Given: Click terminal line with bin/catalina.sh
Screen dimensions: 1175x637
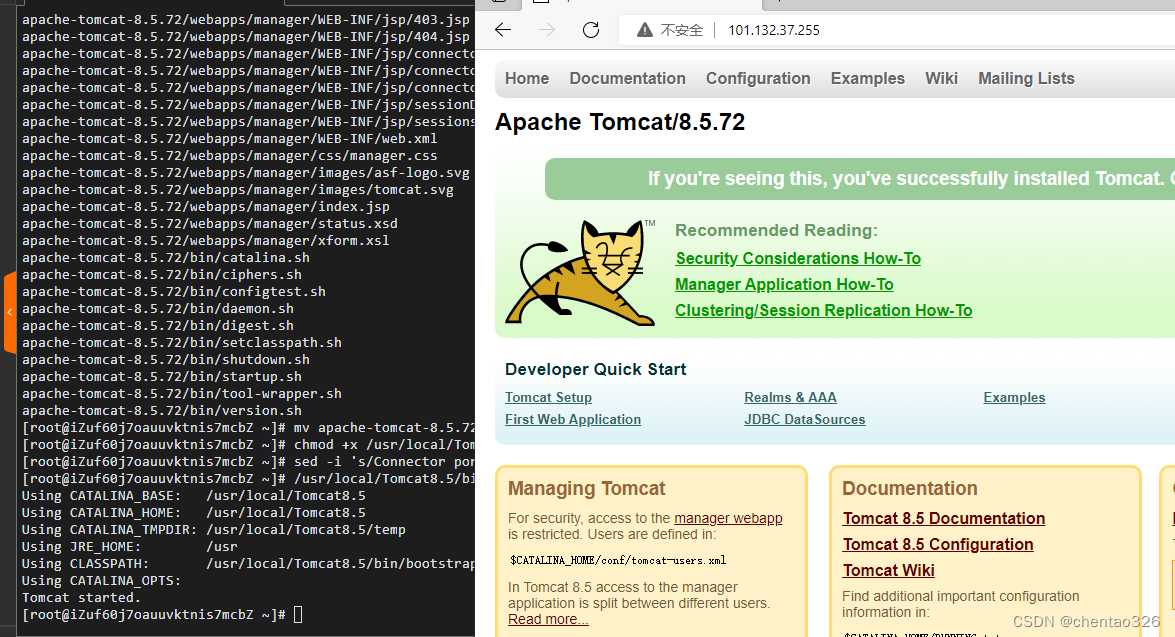Looking at the screenshot, I should [x=166, y=258].
